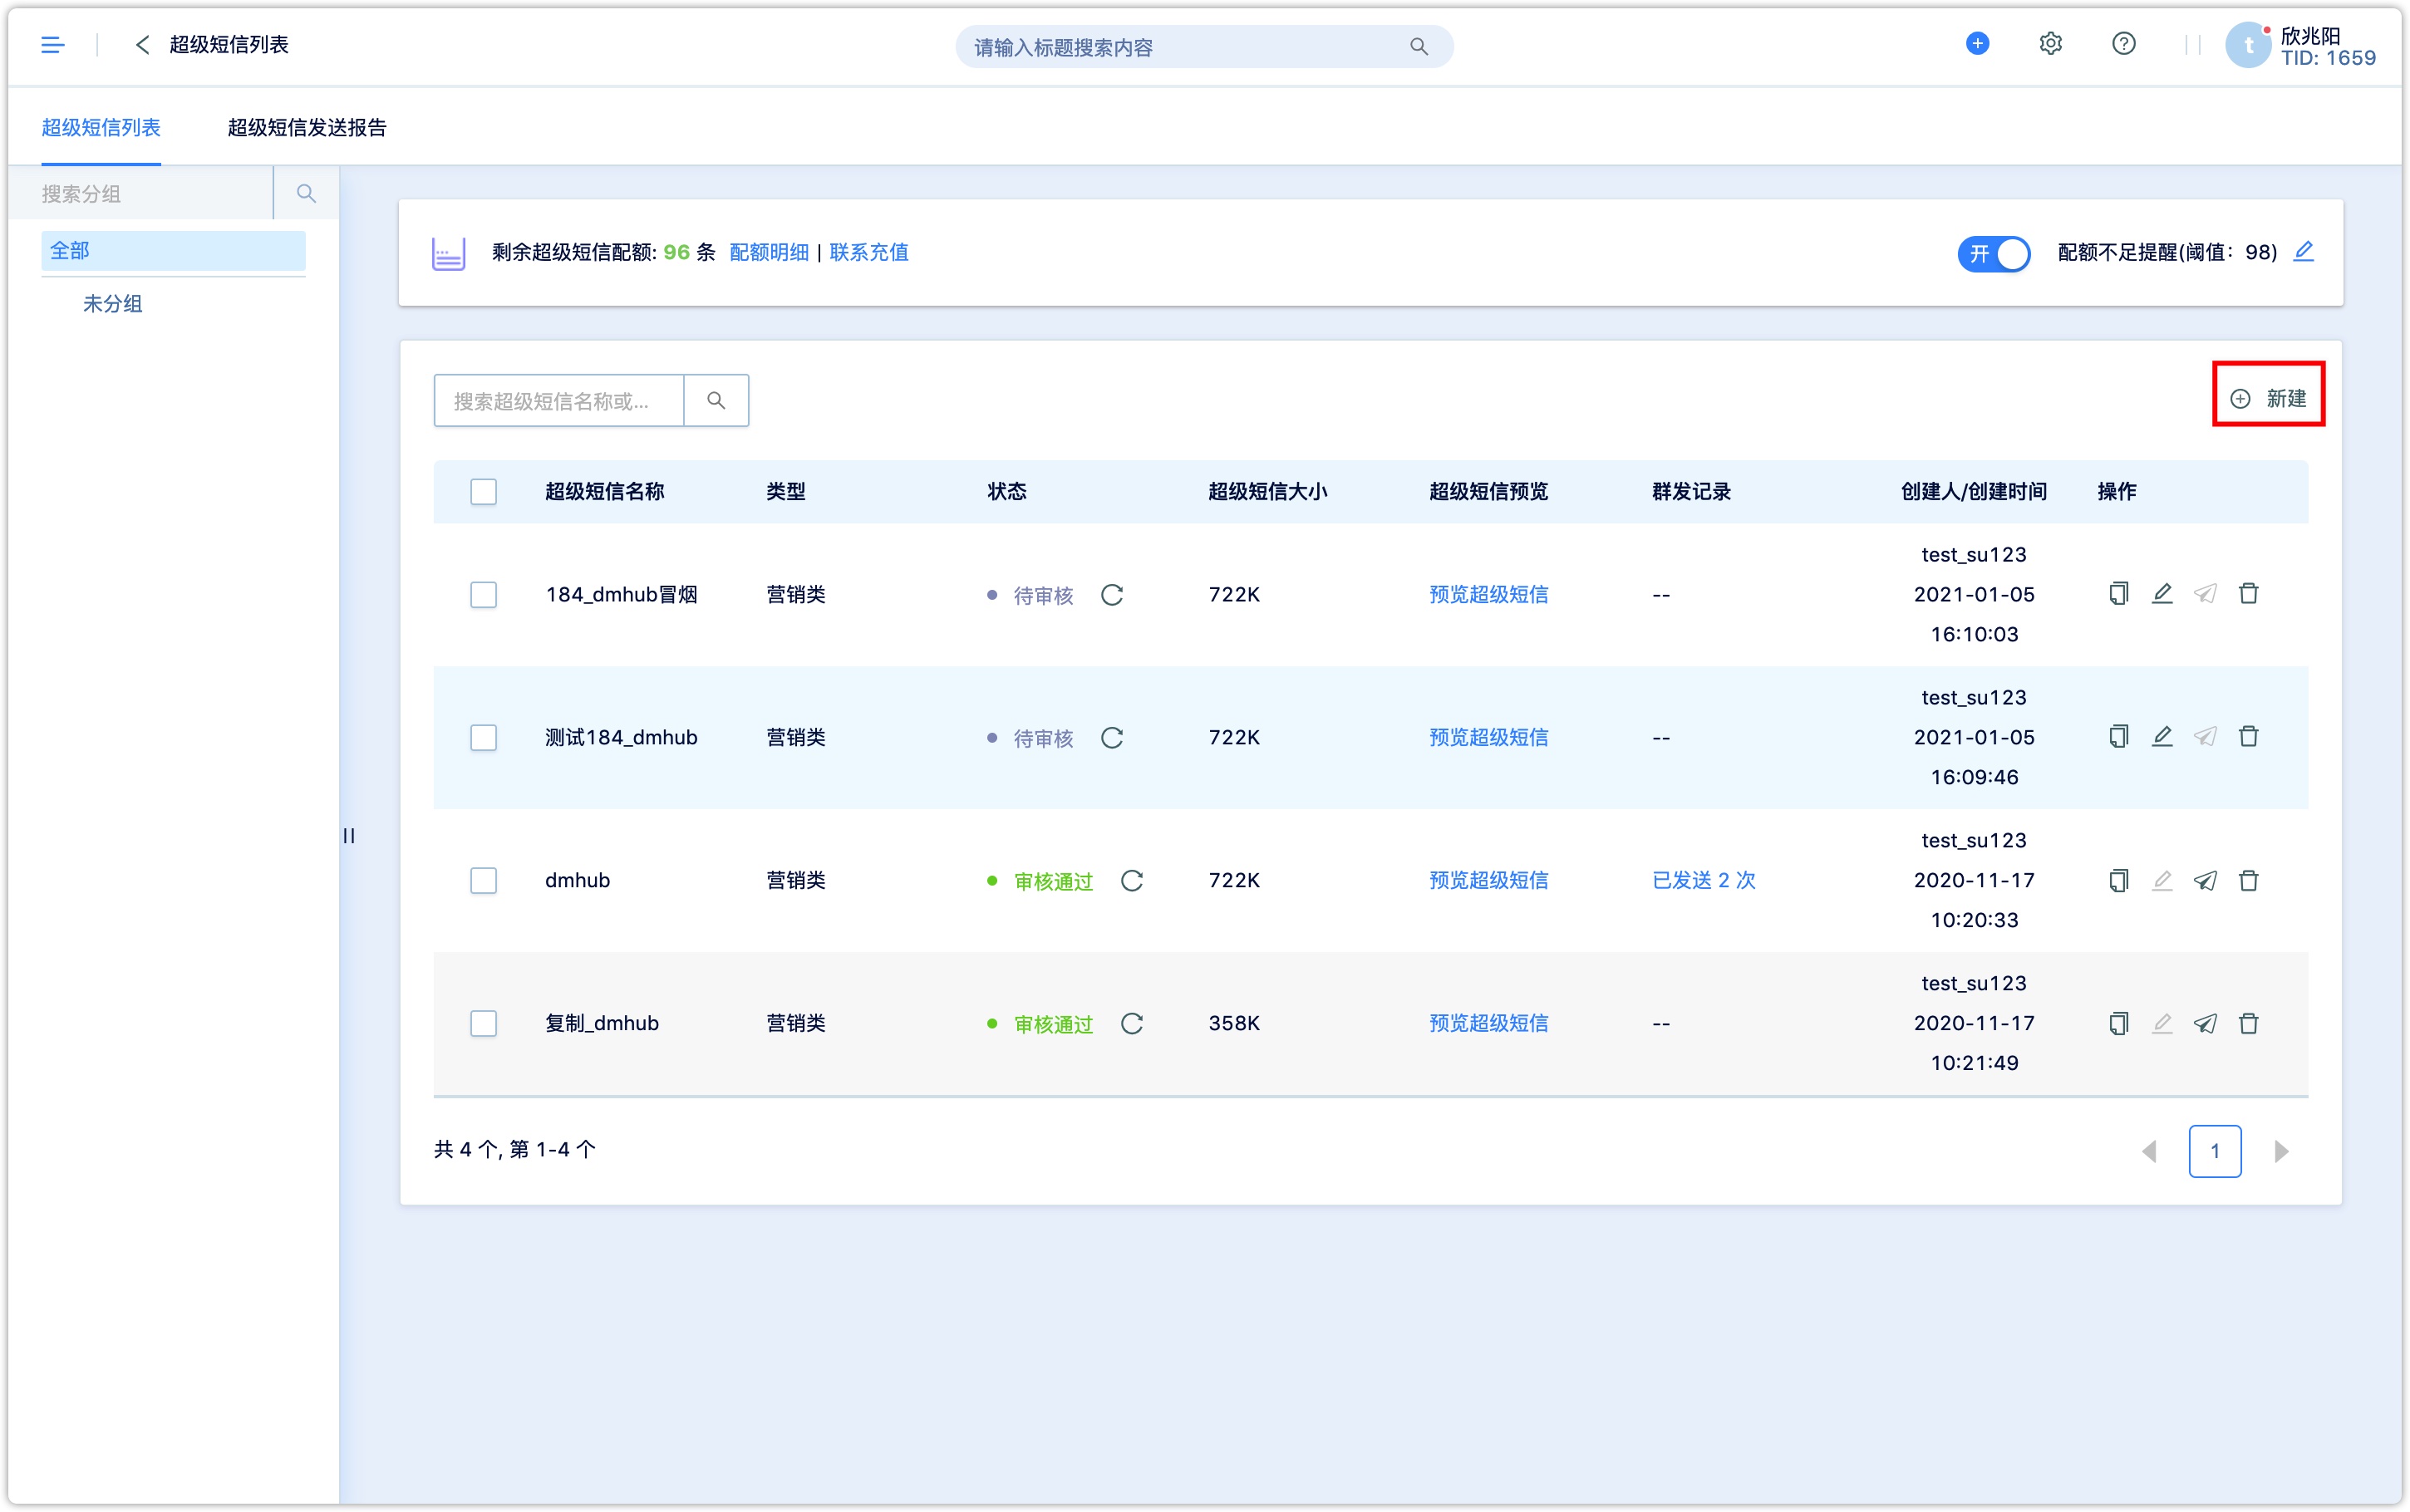
Task: Click the back arrow beside 超级短信列表
Action: [x=142, y=45]
